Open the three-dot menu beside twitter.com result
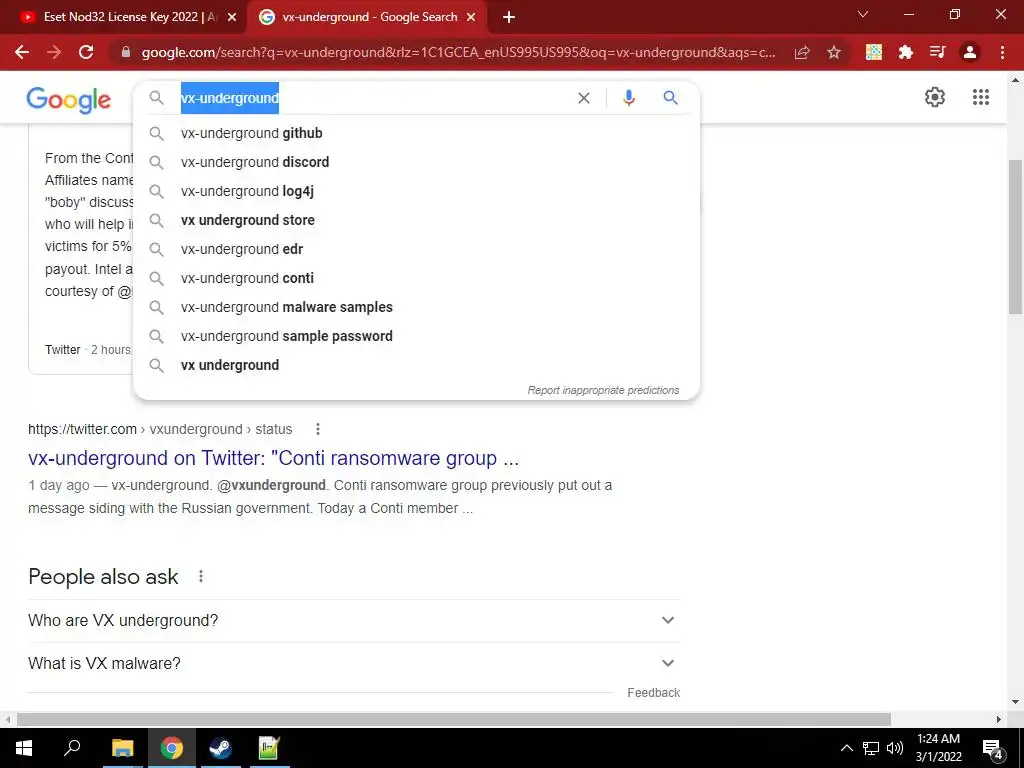This screenshot has width=1024, height=768. pos(317,429)
